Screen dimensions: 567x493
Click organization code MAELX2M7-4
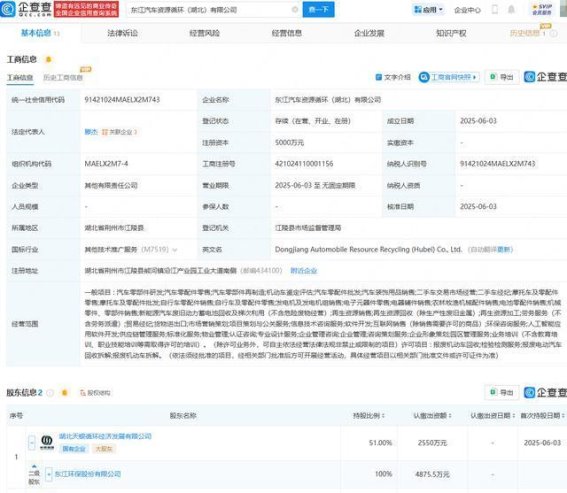(x=106, y=164)
